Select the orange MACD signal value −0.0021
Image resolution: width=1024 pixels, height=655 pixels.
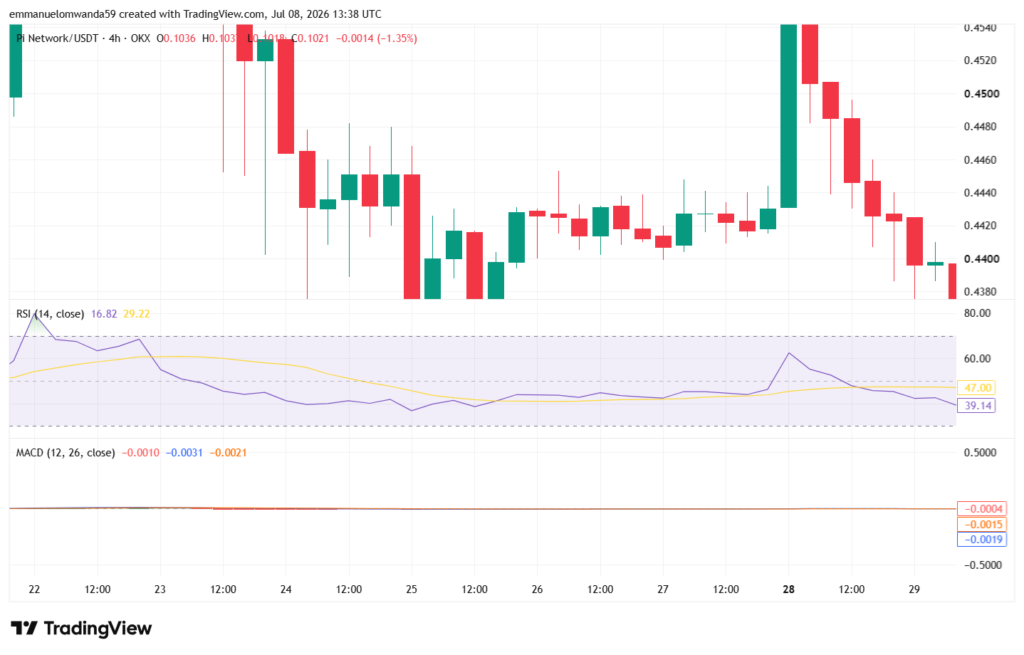pyautogui.click(x=228, y=453)
